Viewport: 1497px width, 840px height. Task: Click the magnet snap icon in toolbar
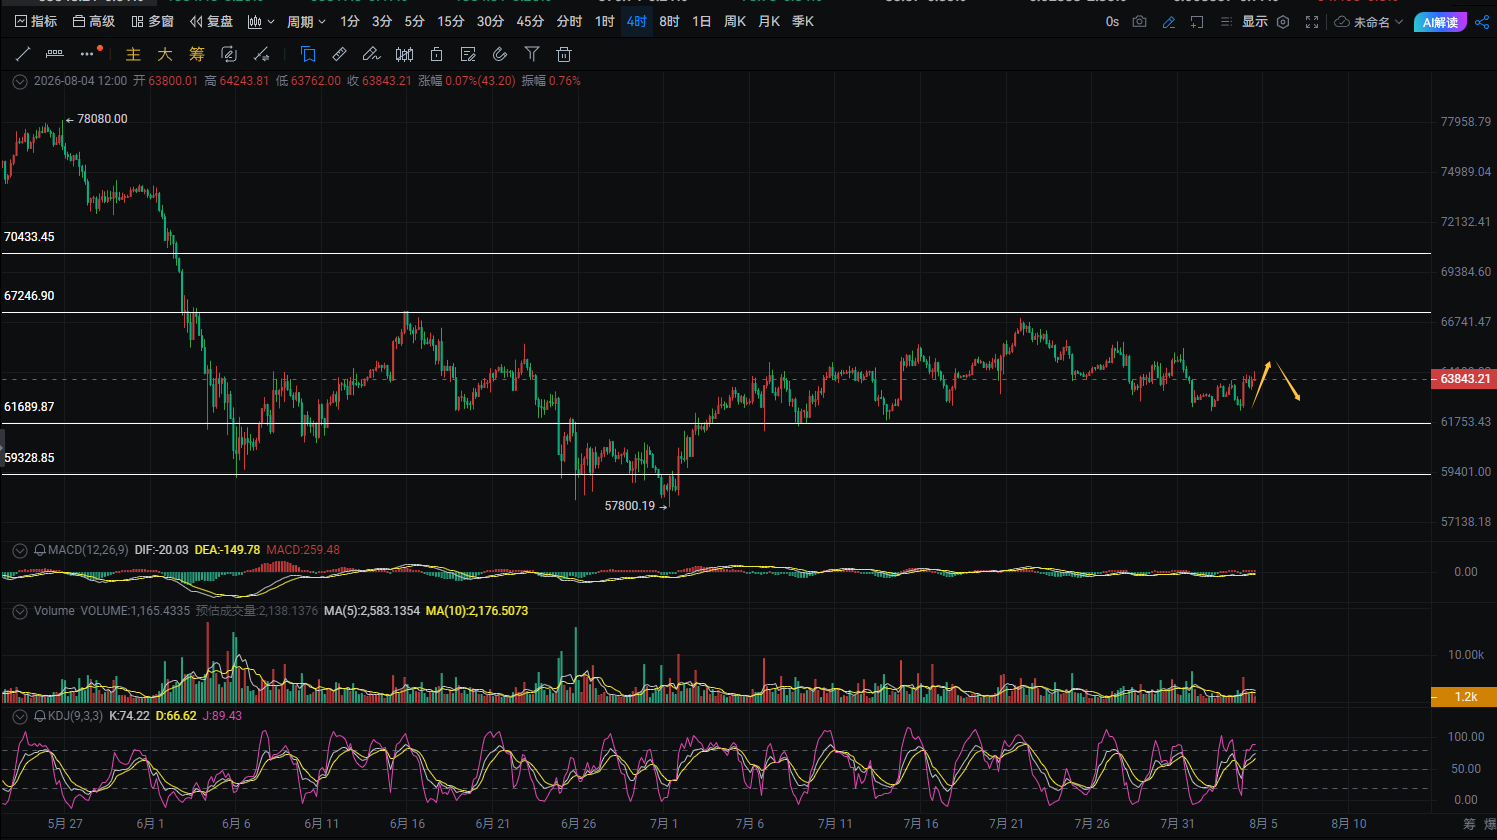[500, 54]
